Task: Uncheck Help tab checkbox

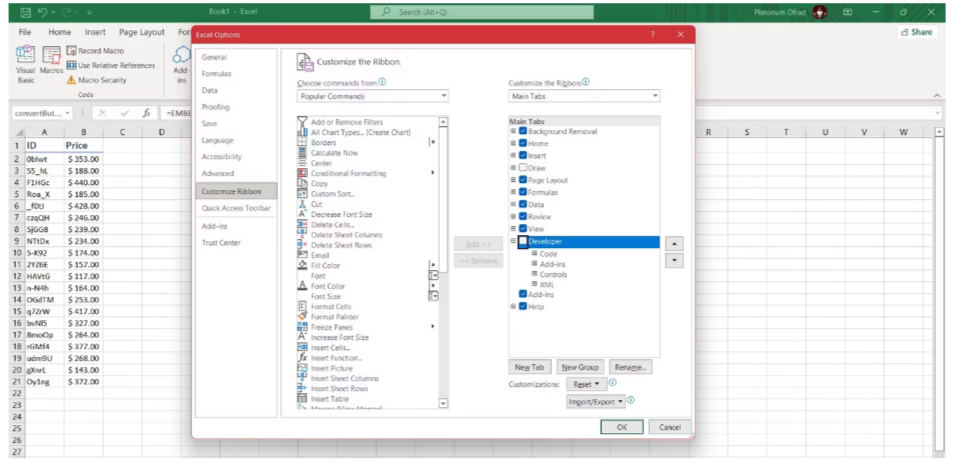Action: 523,307
